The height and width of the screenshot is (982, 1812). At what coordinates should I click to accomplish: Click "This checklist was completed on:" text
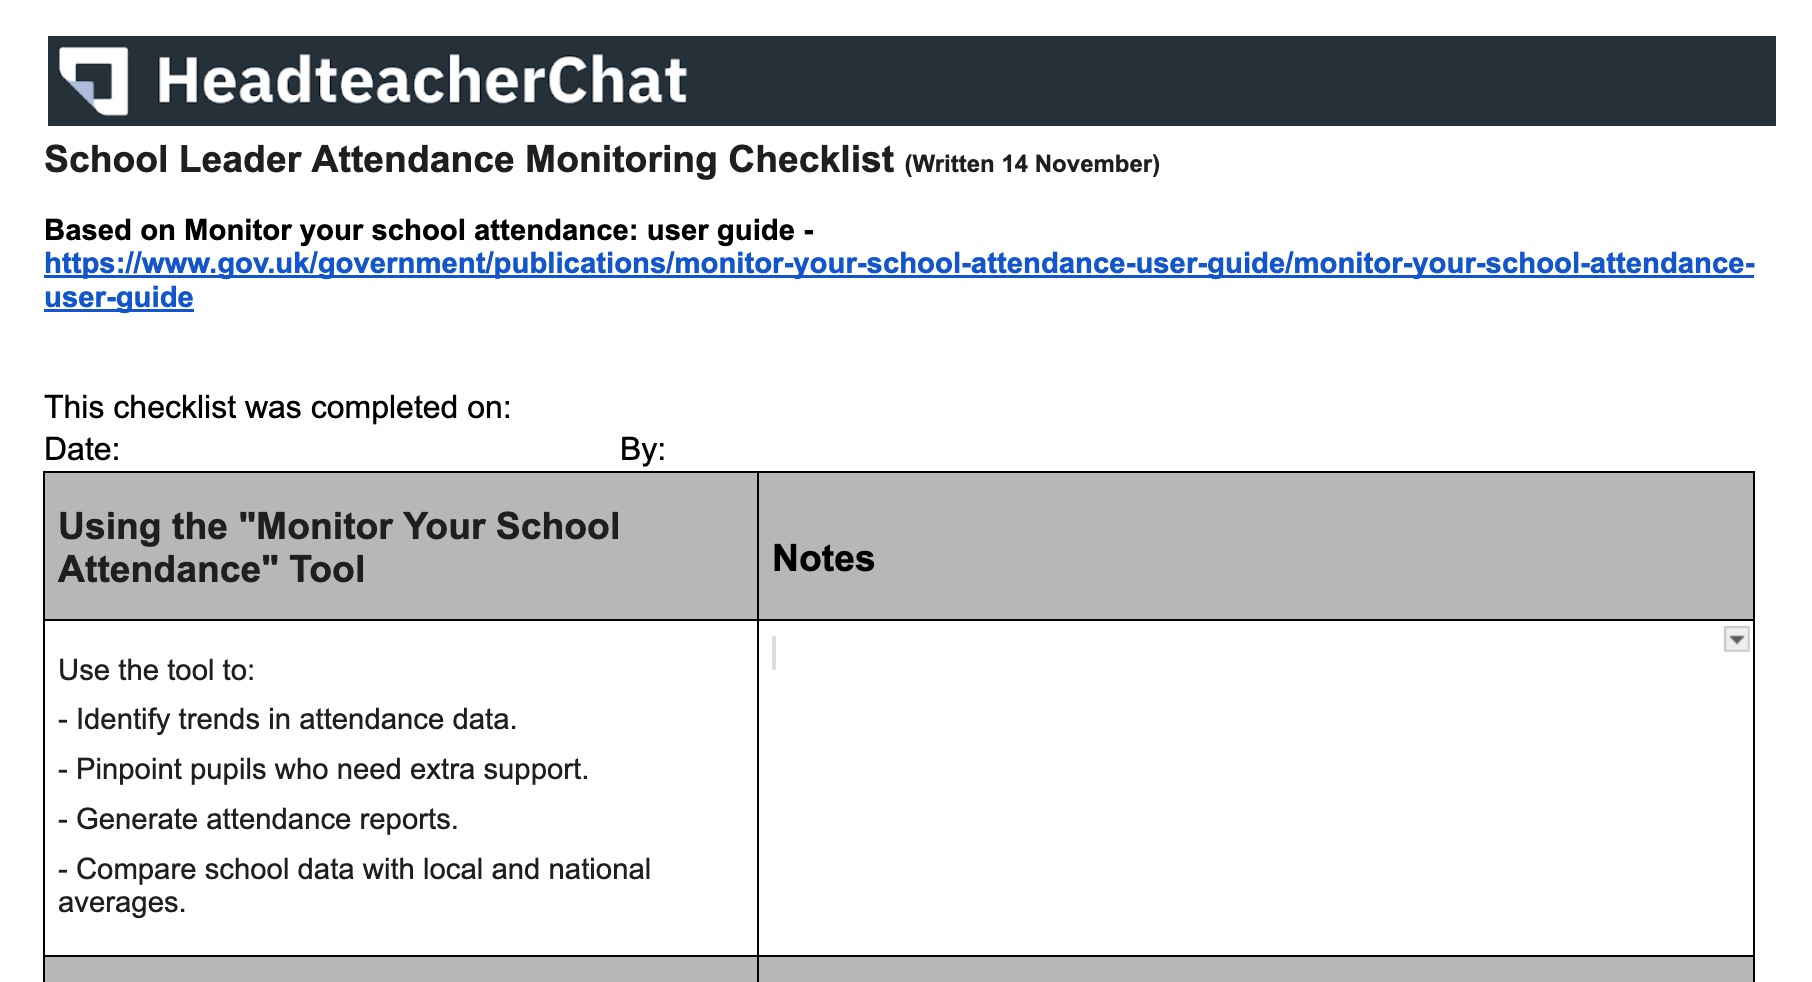click(278, 407)
